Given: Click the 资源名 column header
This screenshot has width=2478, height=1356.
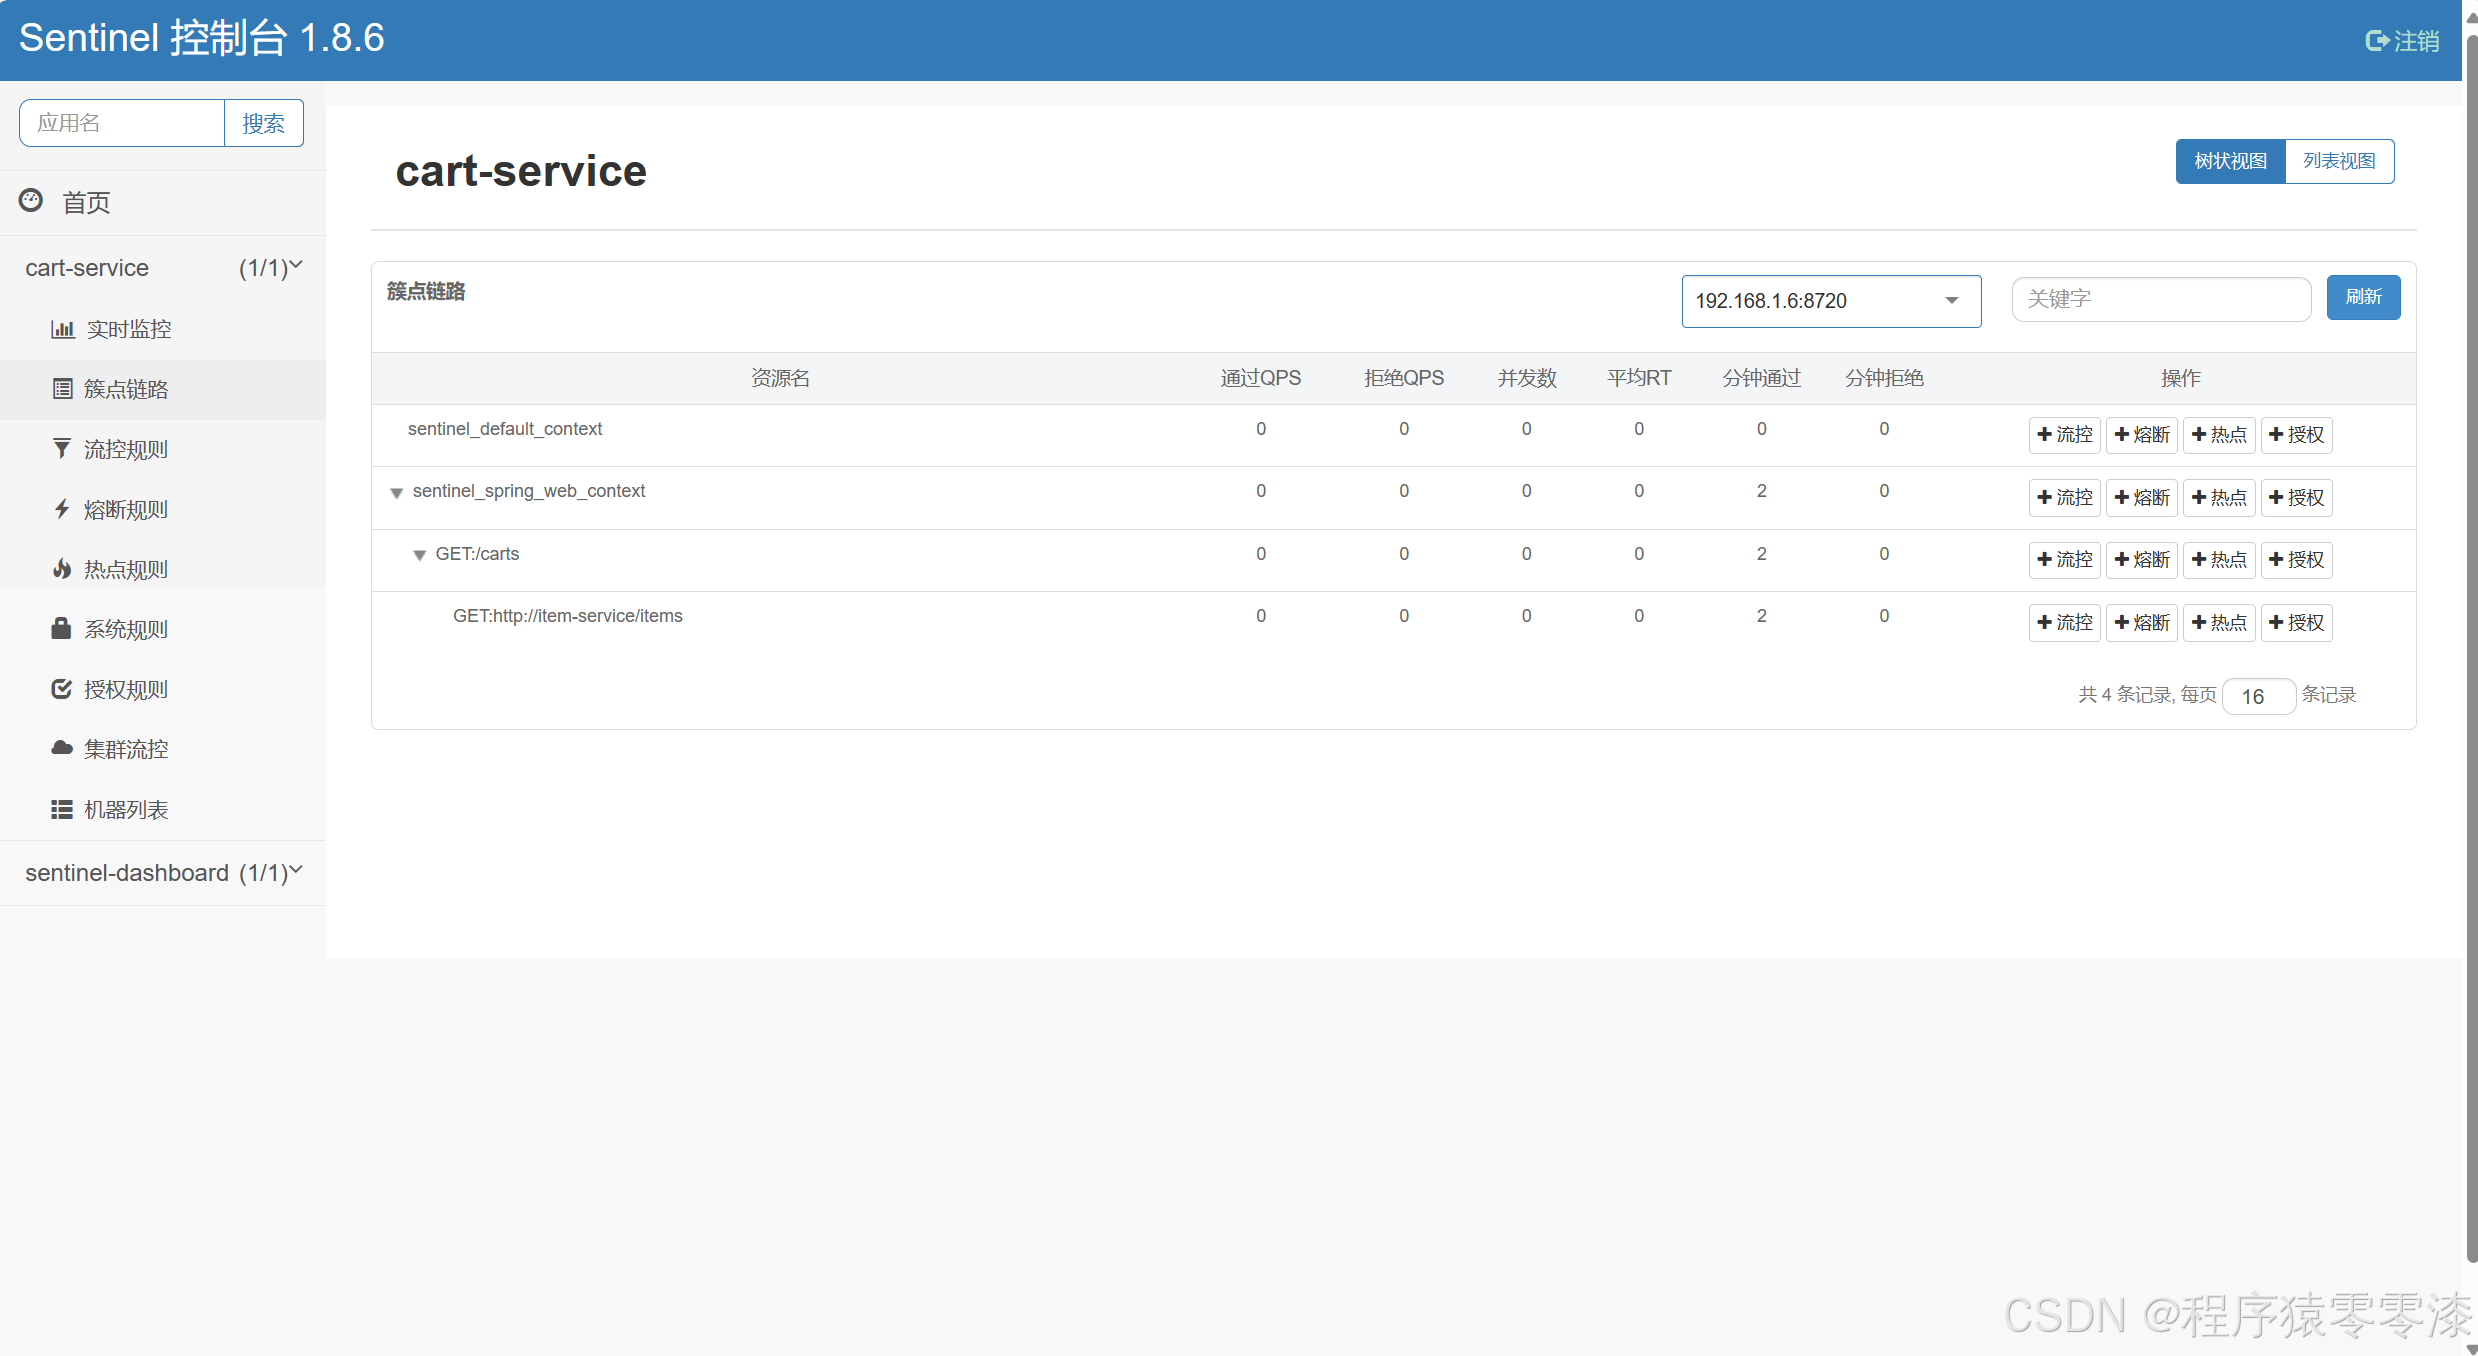Looking at the screenshot, I should pos(780,378).
